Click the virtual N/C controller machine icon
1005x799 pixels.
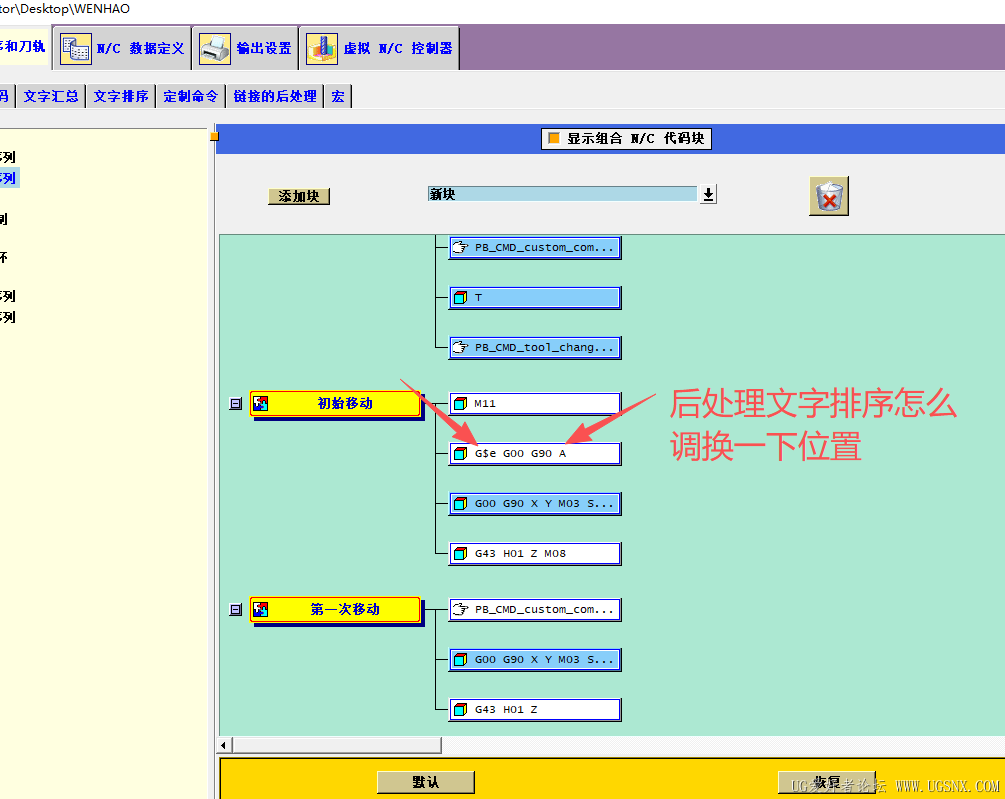[322, 49]
